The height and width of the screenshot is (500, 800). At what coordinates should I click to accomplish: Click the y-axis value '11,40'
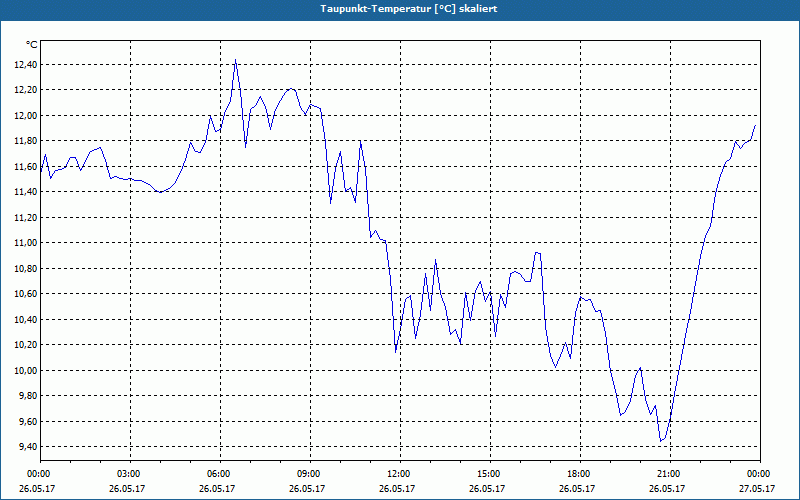(x=27, y=192)
